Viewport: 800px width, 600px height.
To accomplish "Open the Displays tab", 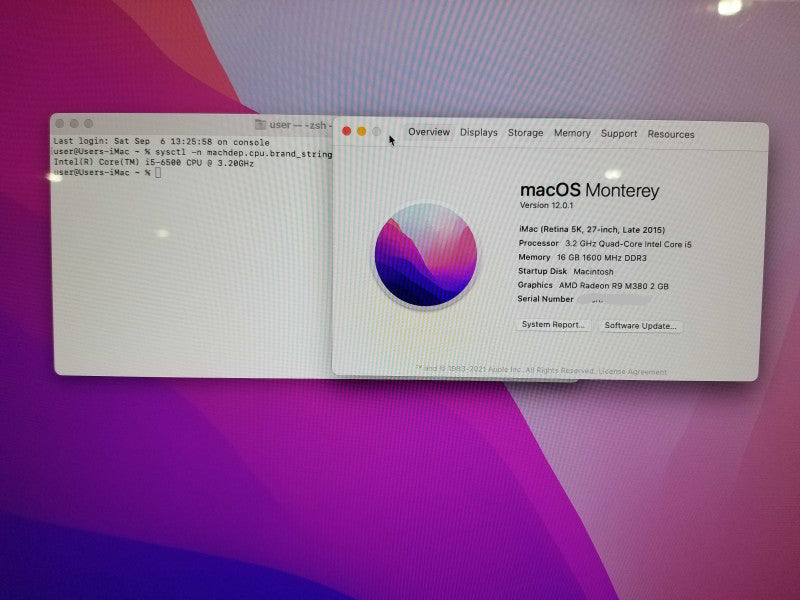I will click(x=479, y=133).
